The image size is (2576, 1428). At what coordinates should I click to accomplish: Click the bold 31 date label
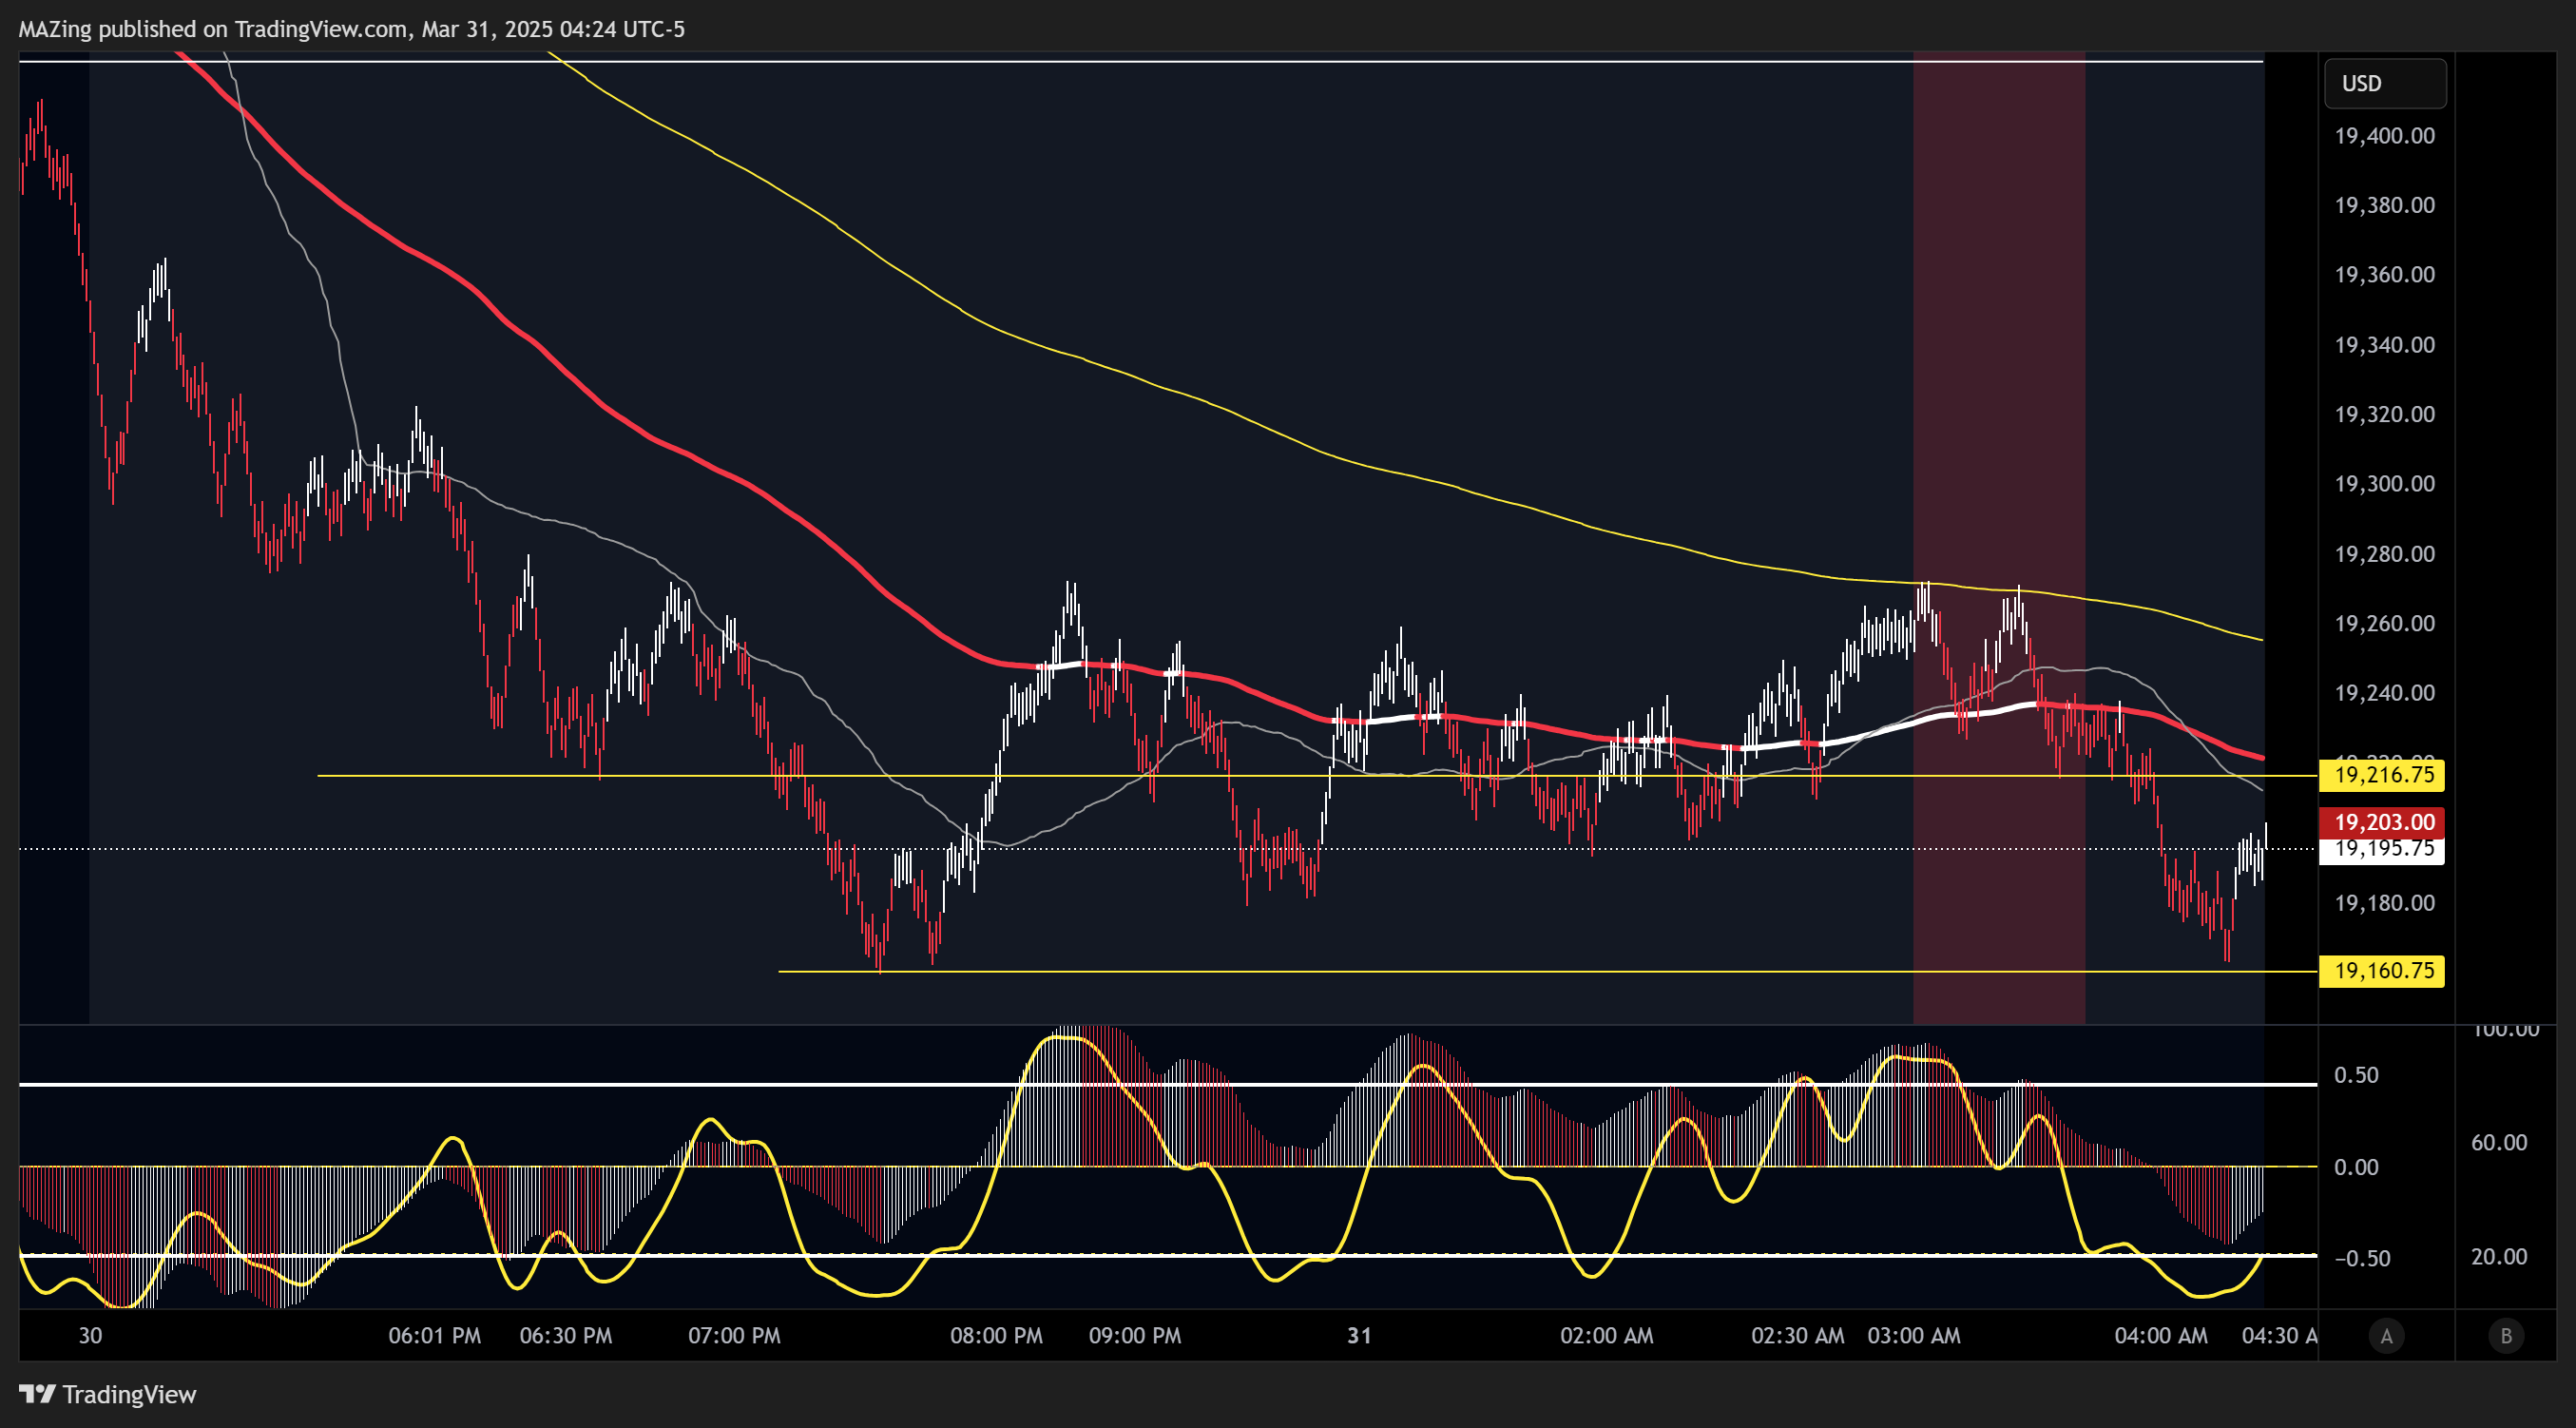tap(1359, 1336)
